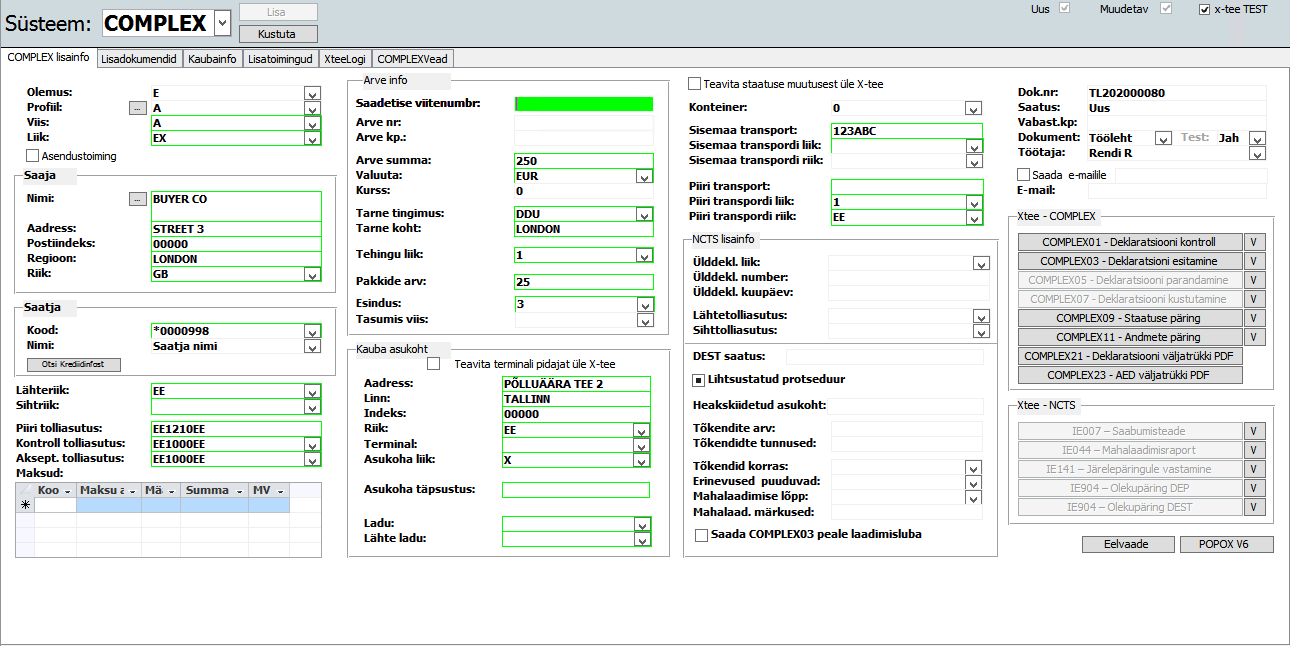
Task: Click the V button beside COMPLEX09
Action: 1253,318
